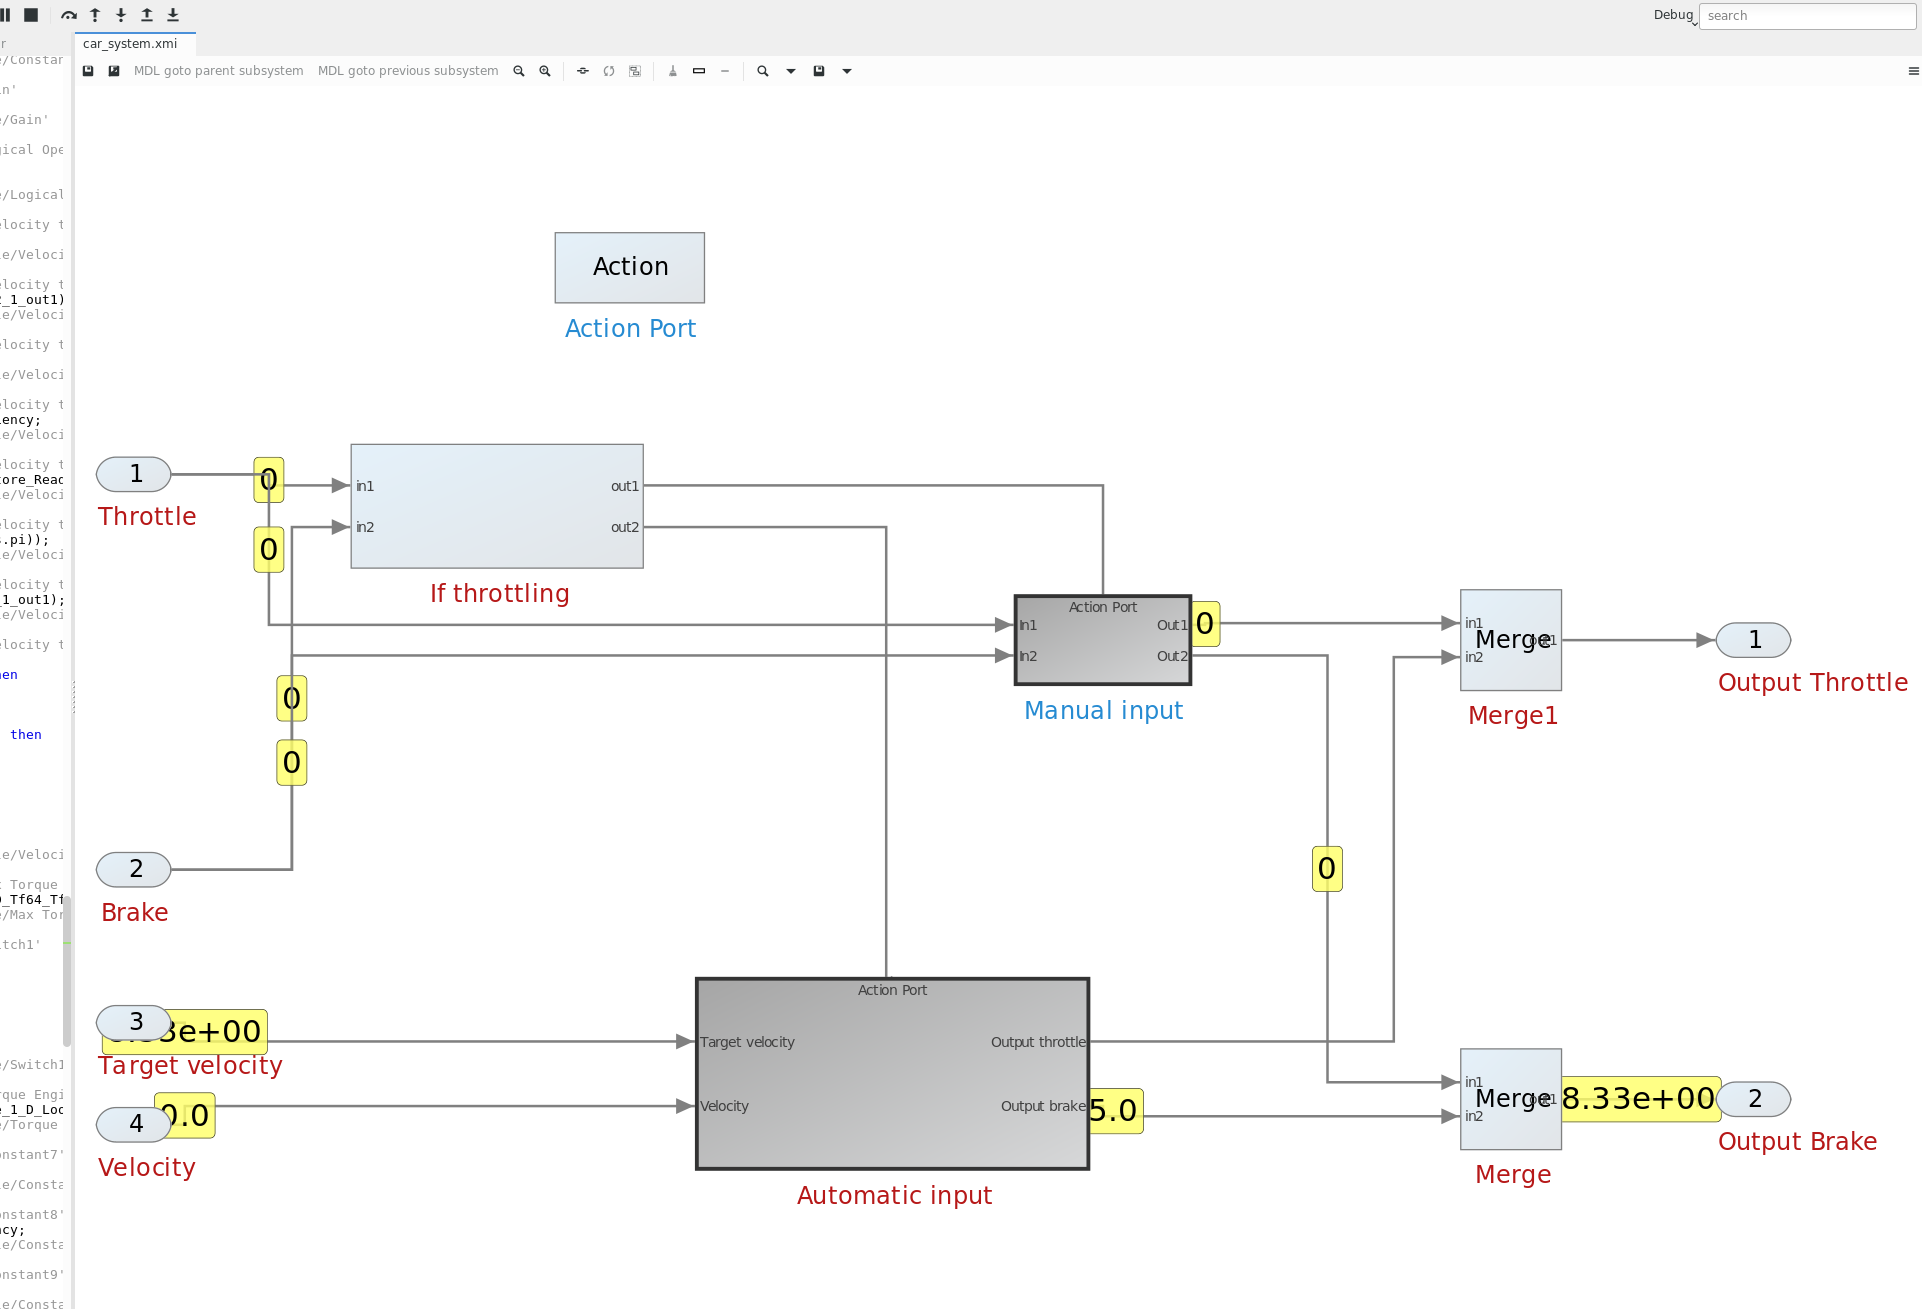Zoom in on the diagram
Image resolution: width=1922 pixels, height=1309 pixels.
(x=545, y=71)
